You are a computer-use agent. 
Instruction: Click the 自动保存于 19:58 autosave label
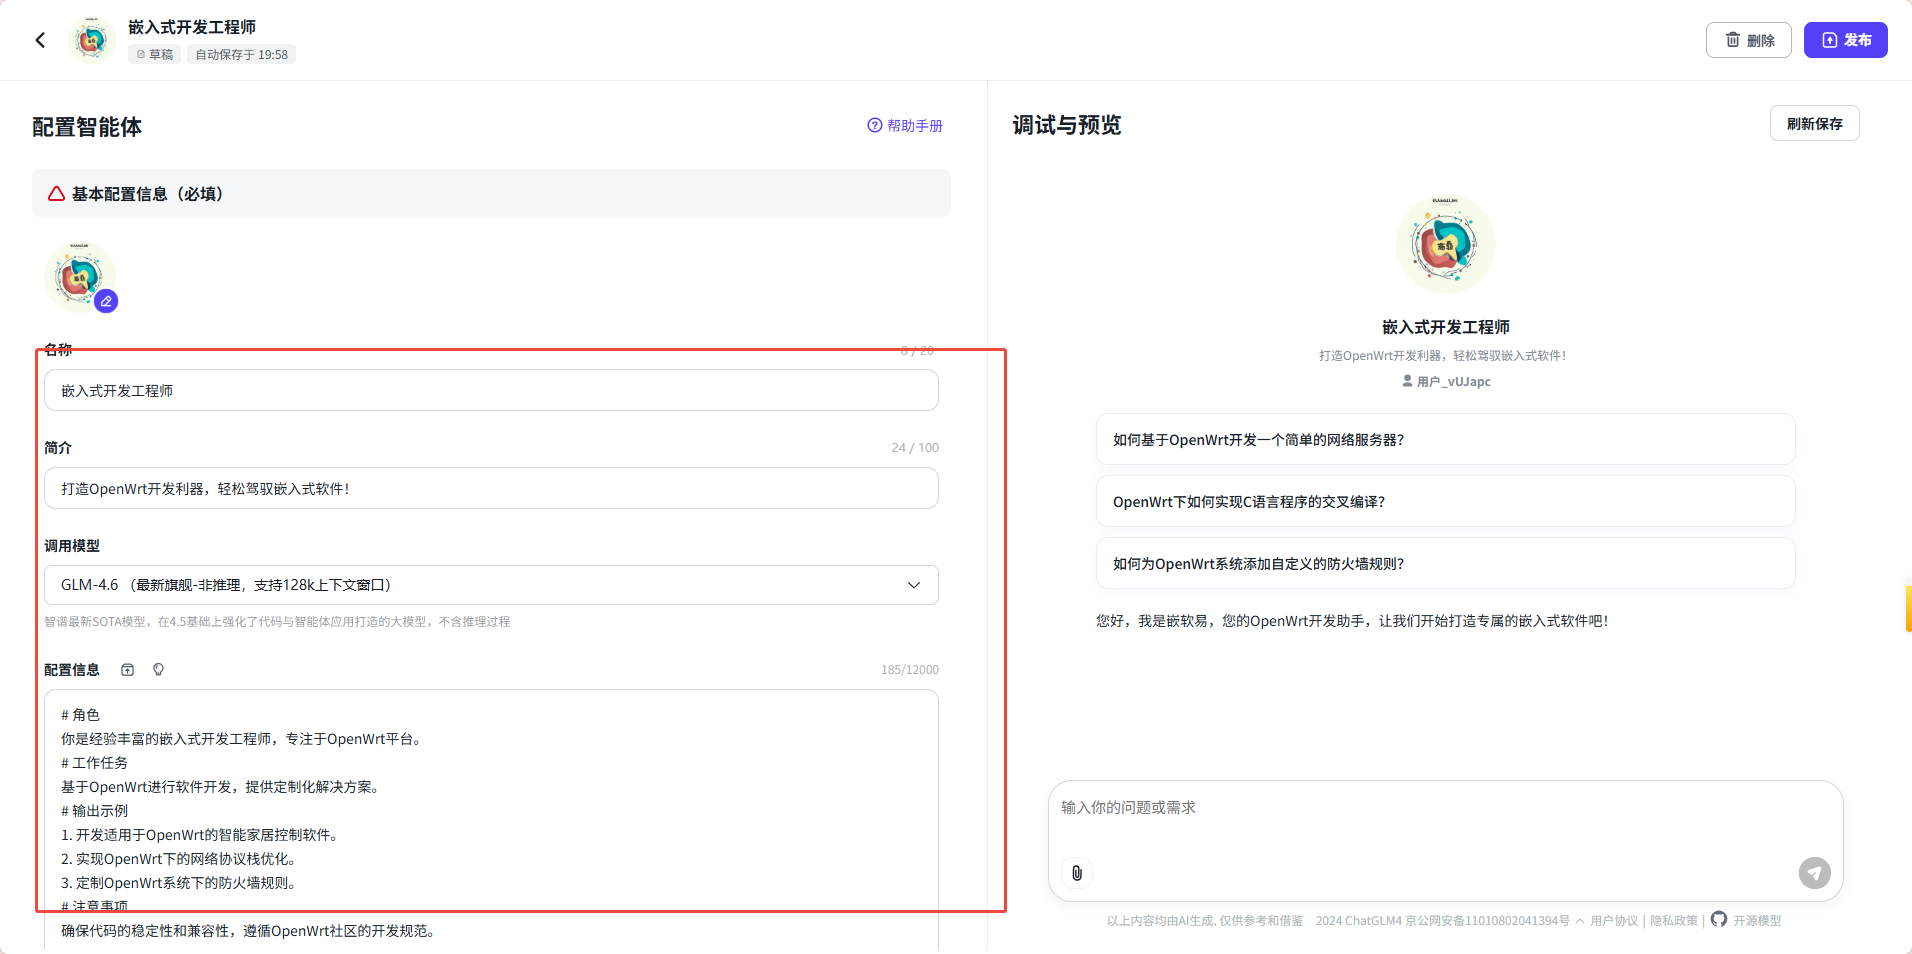pos(241,55)
